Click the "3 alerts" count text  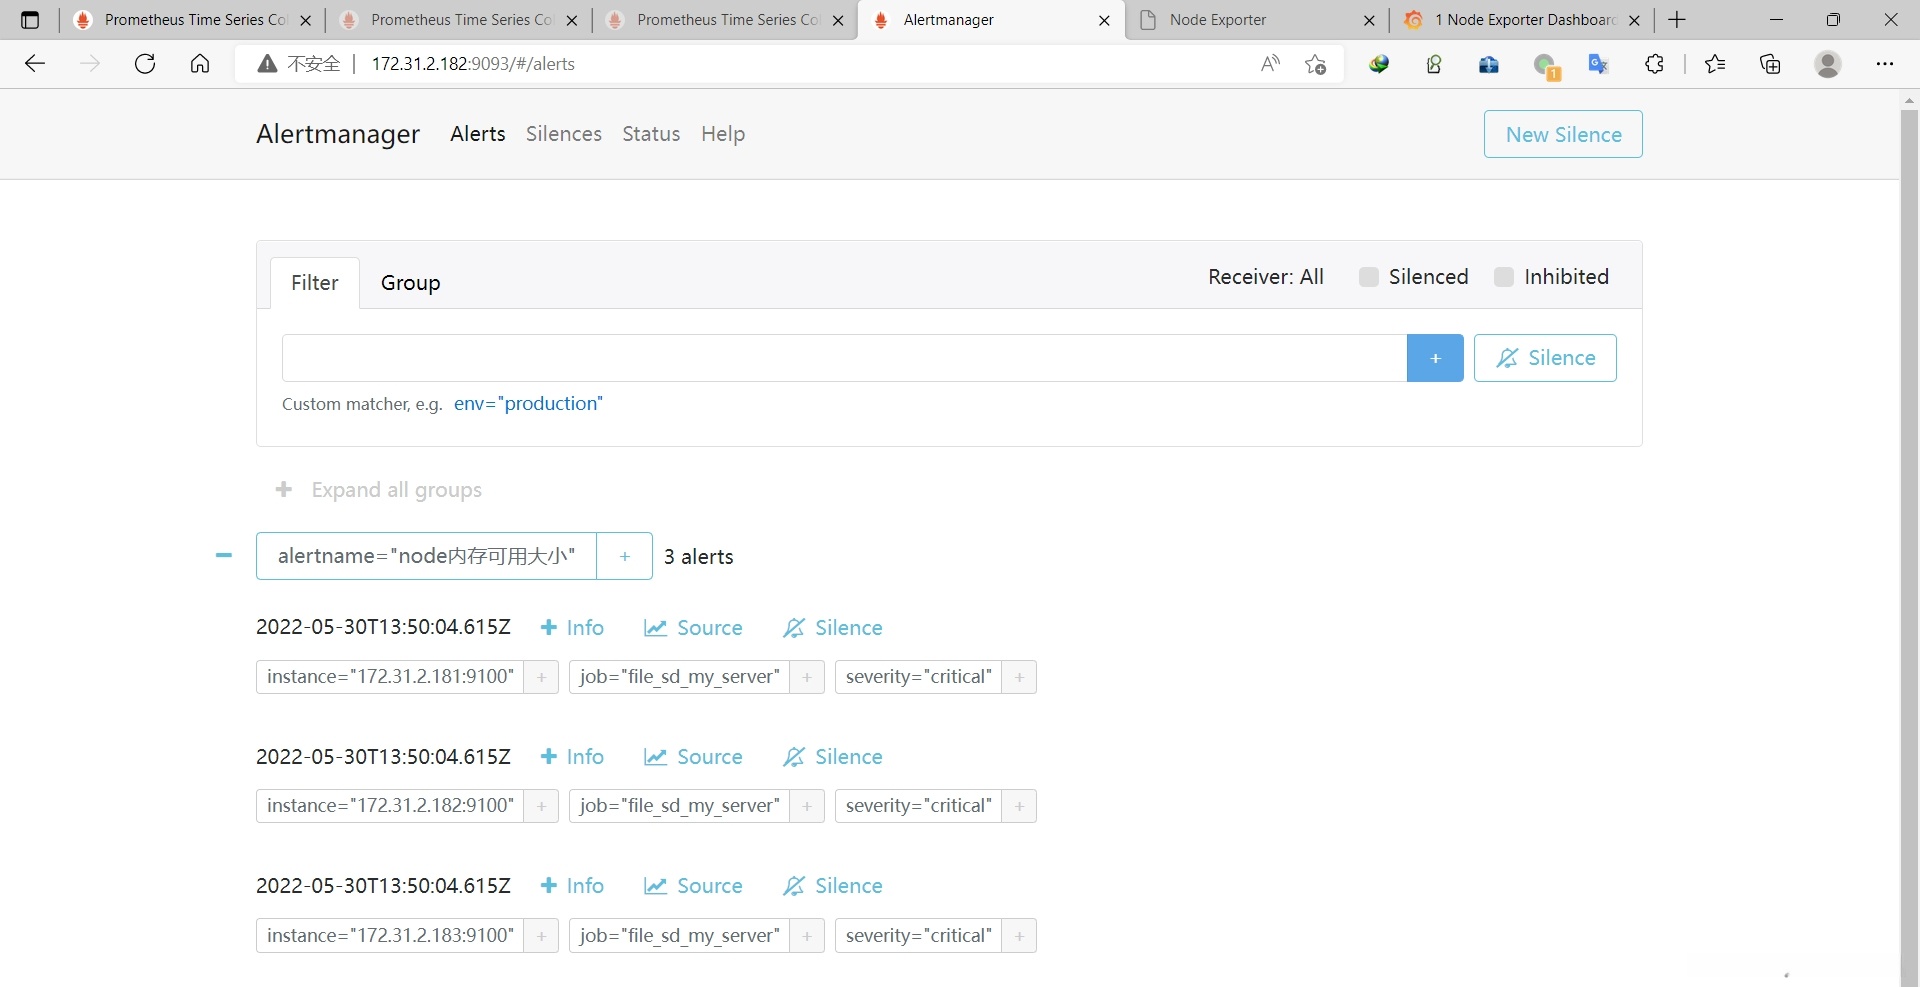[x=699, y=557]
